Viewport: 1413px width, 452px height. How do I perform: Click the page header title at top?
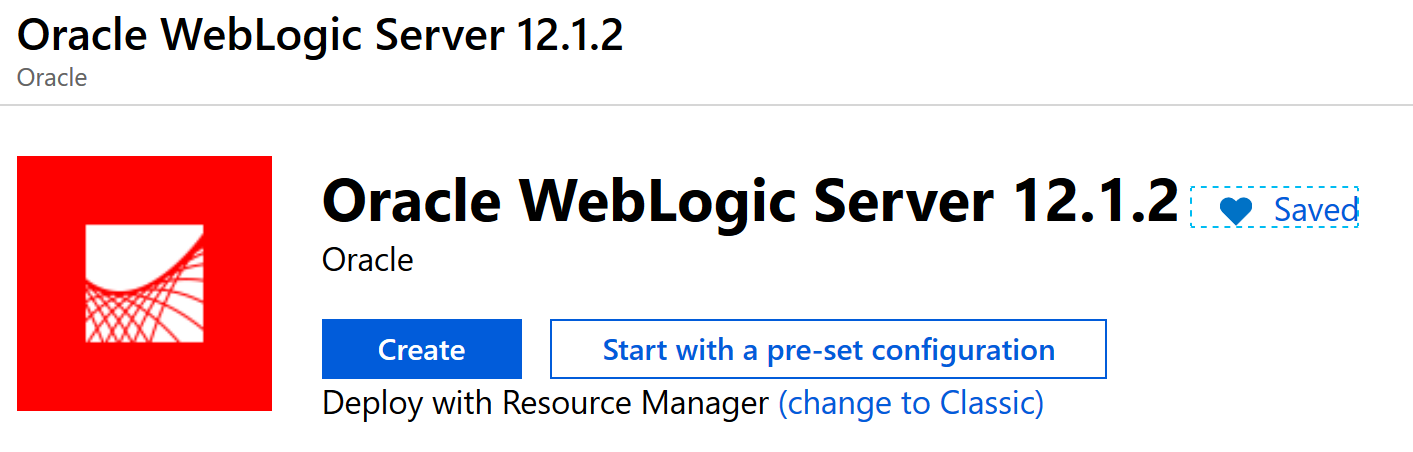pyautogui.click(x=320, y=35)
